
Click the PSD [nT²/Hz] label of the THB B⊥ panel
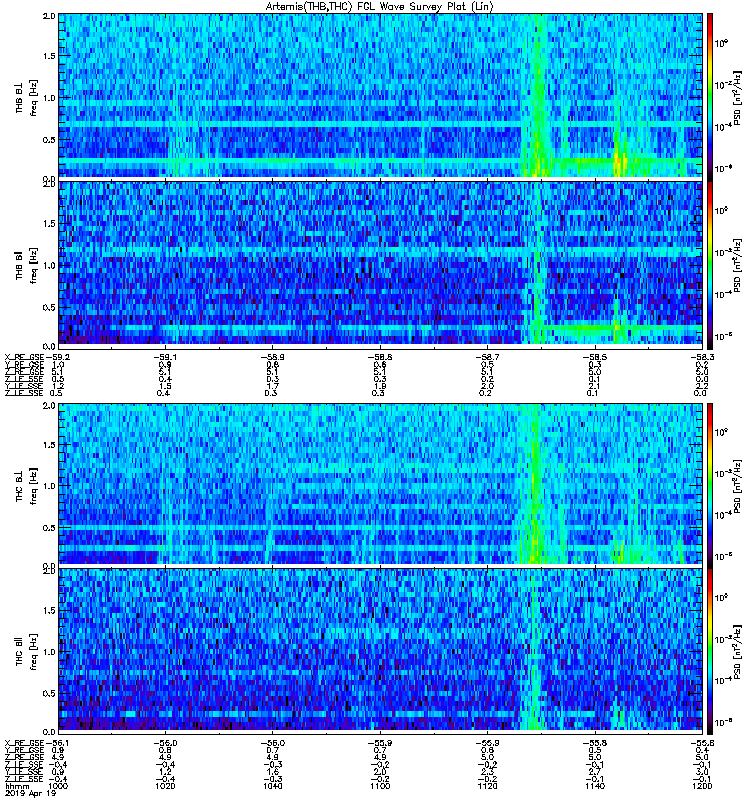click(x=738, y=97)
